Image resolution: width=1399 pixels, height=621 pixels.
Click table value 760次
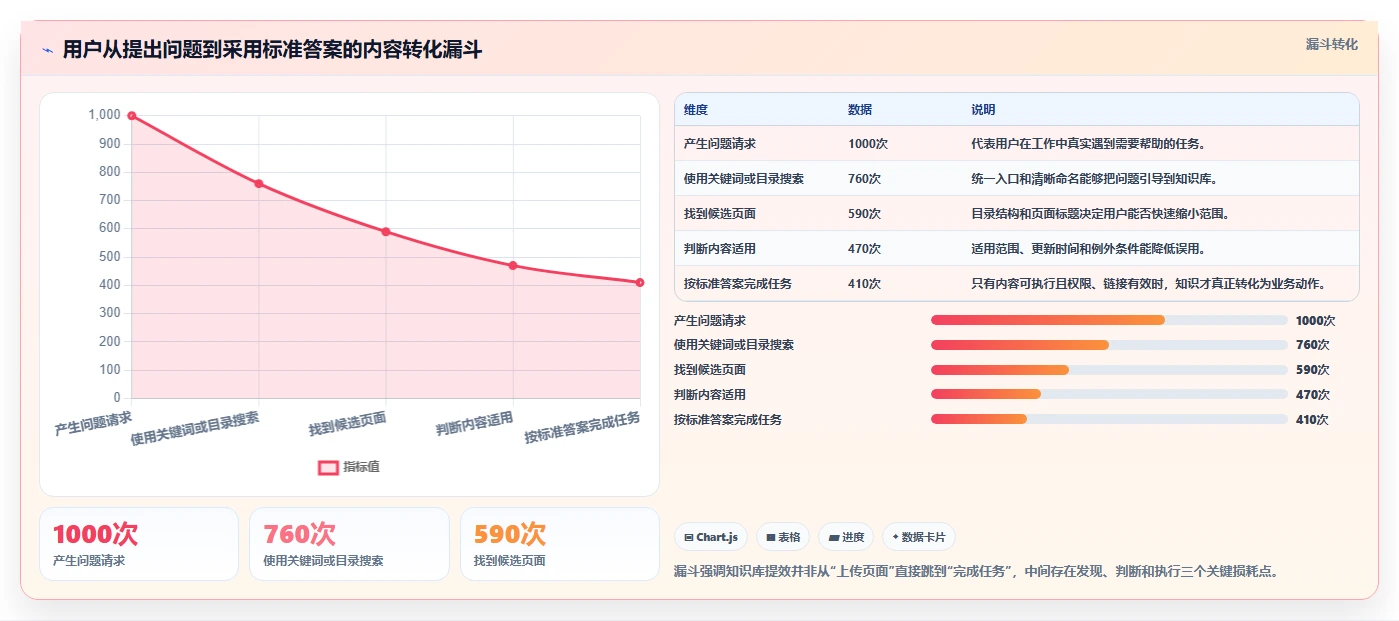(x=864, y=179)
